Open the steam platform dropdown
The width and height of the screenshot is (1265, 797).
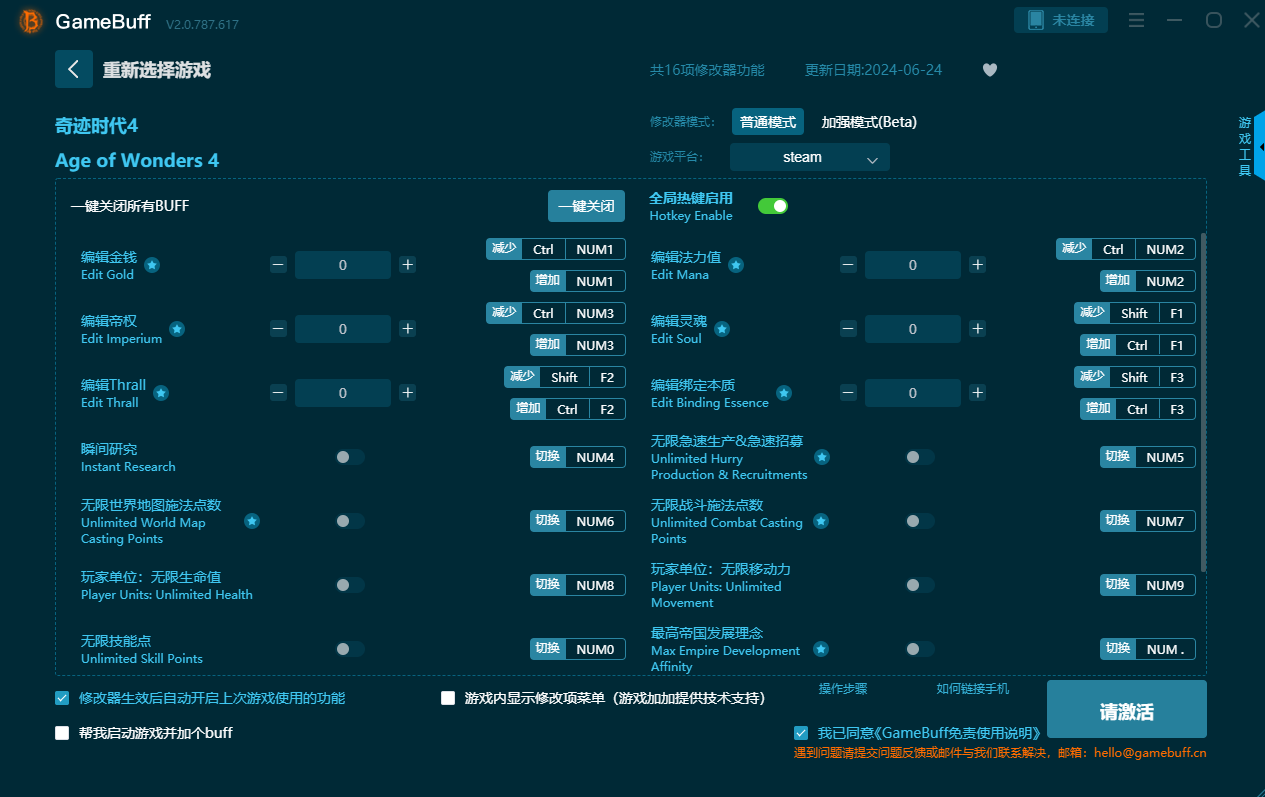[x=809, y=157]
